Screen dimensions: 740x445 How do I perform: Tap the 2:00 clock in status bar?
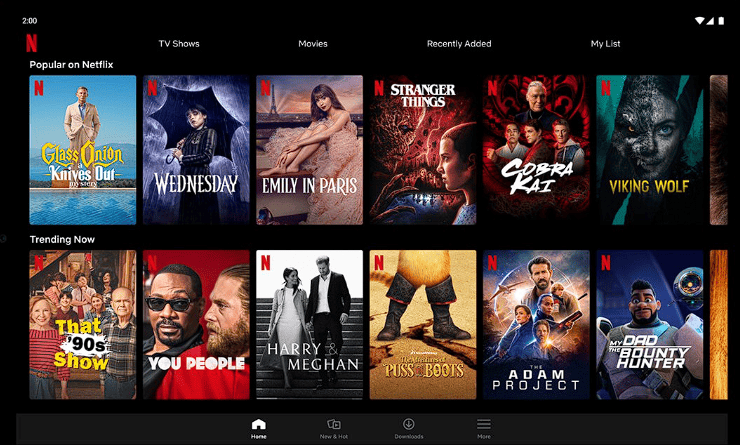(x=29, y=21)
